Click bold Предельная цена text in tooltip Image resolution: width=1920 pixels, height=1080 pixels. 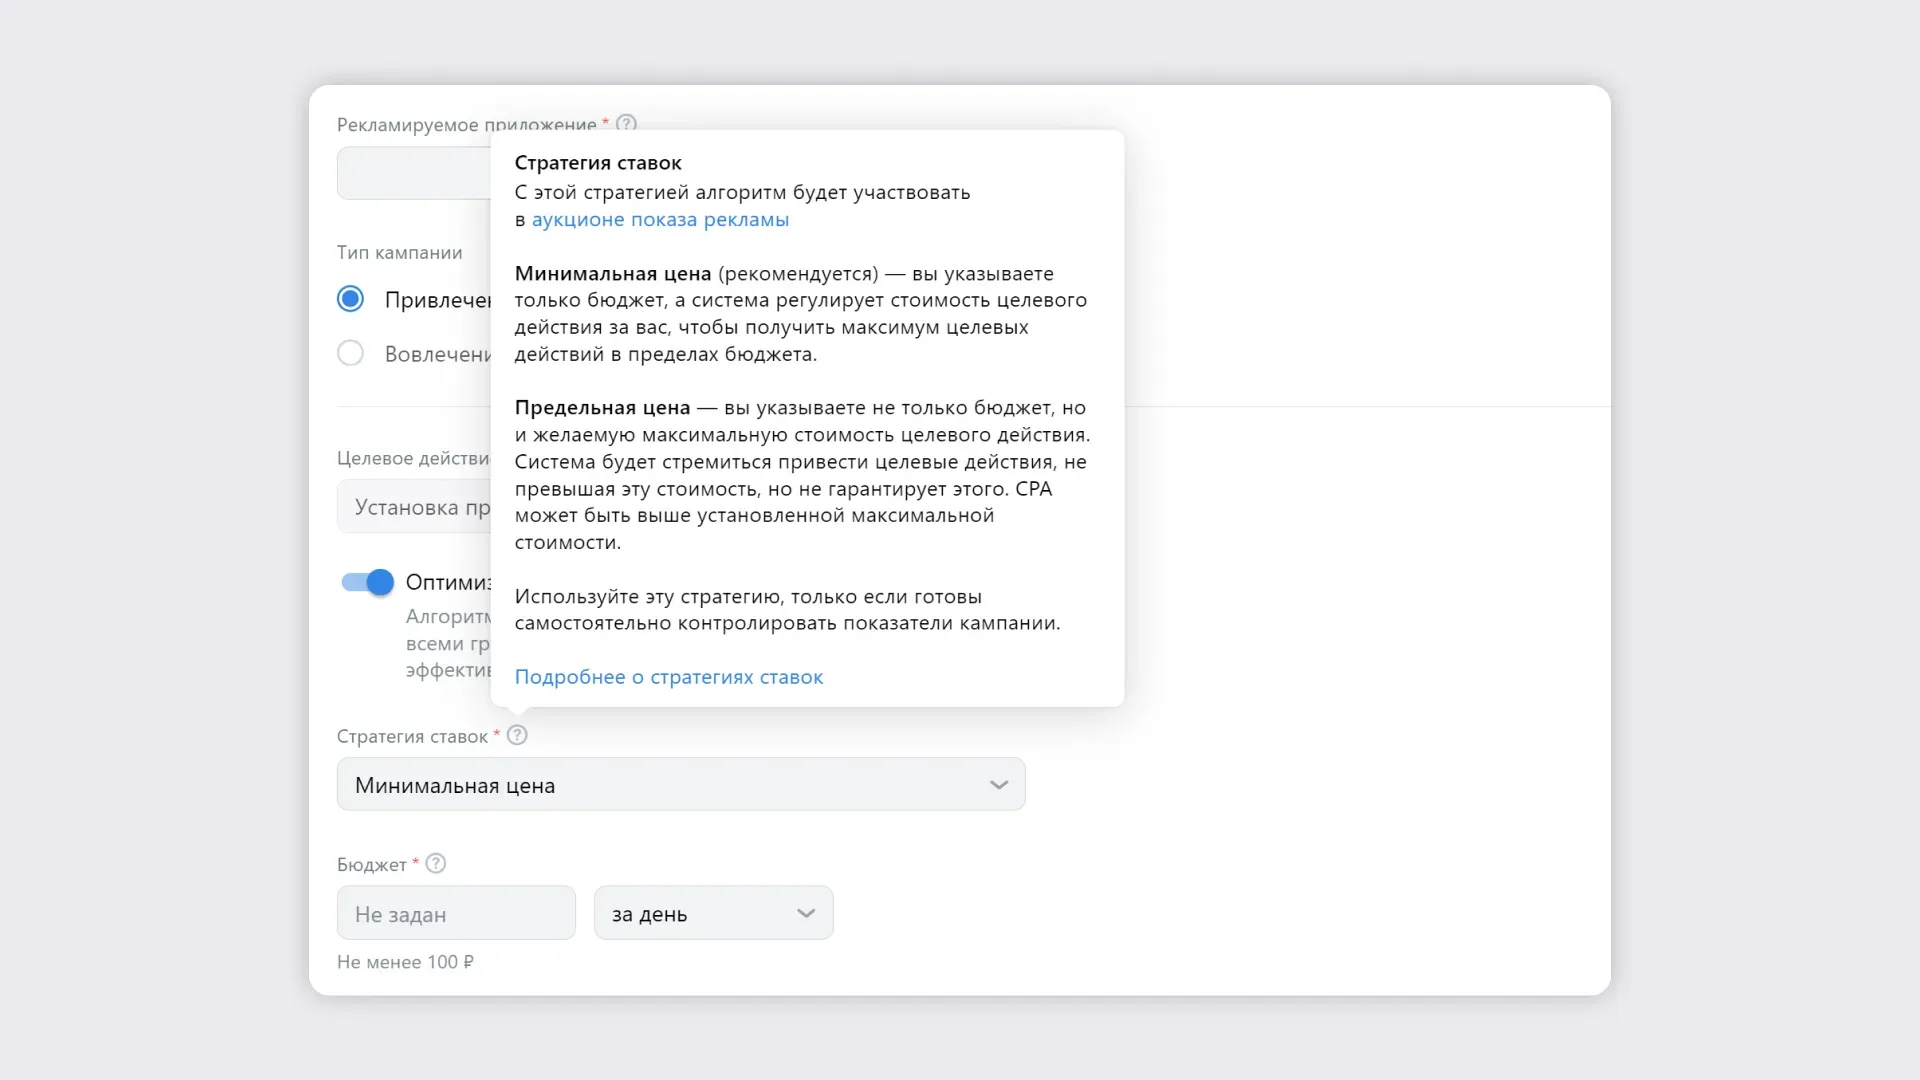click(x=602, y=408)
